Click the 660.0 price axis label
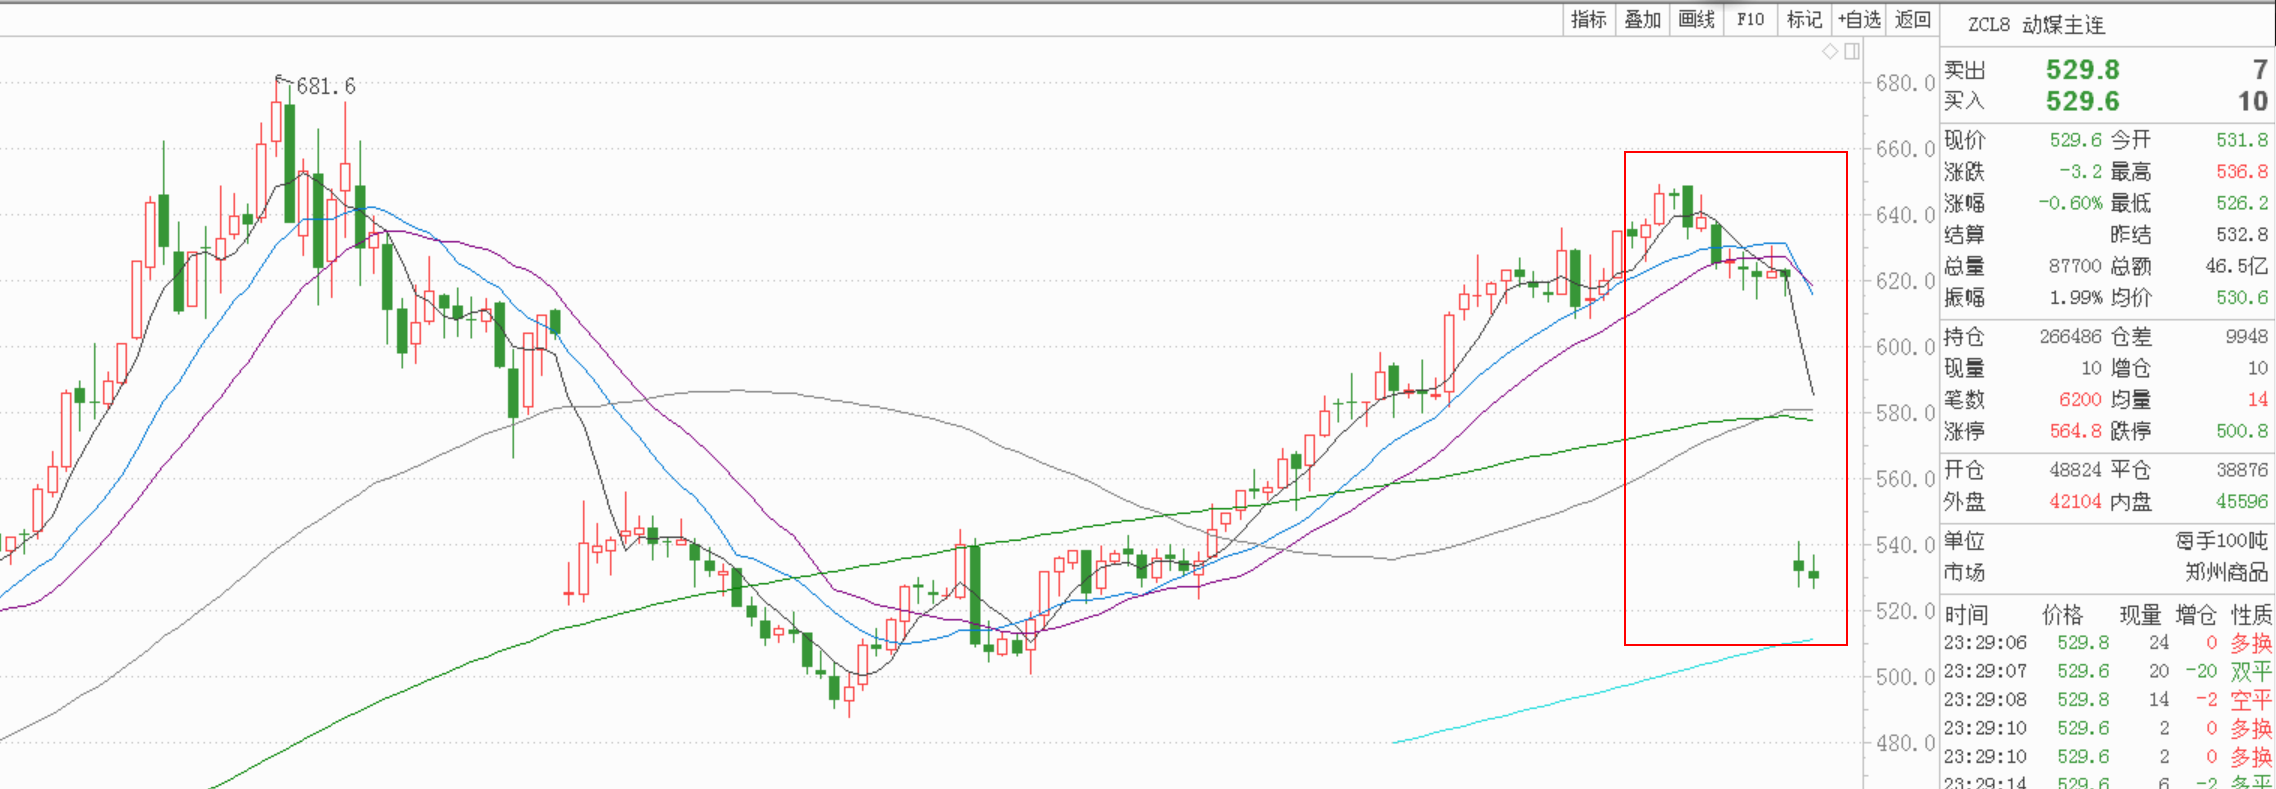 [x=1905, y=149]
